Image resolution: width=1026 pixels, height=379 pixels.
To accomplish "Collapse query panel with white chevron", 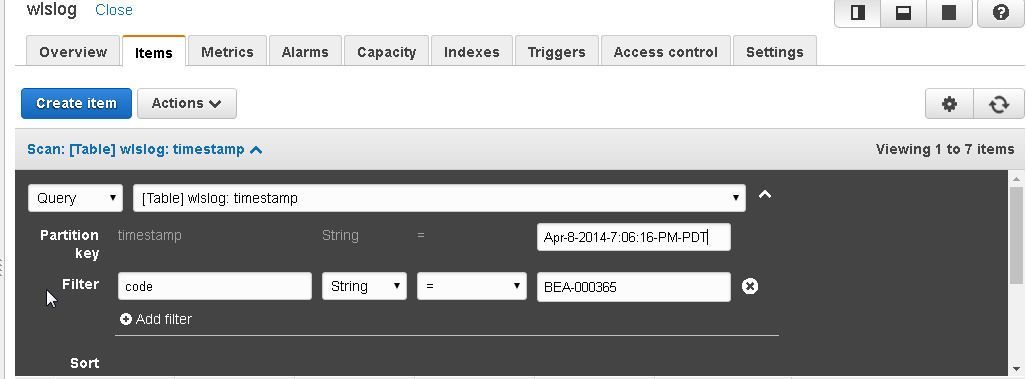I will (x=765, y=194).
